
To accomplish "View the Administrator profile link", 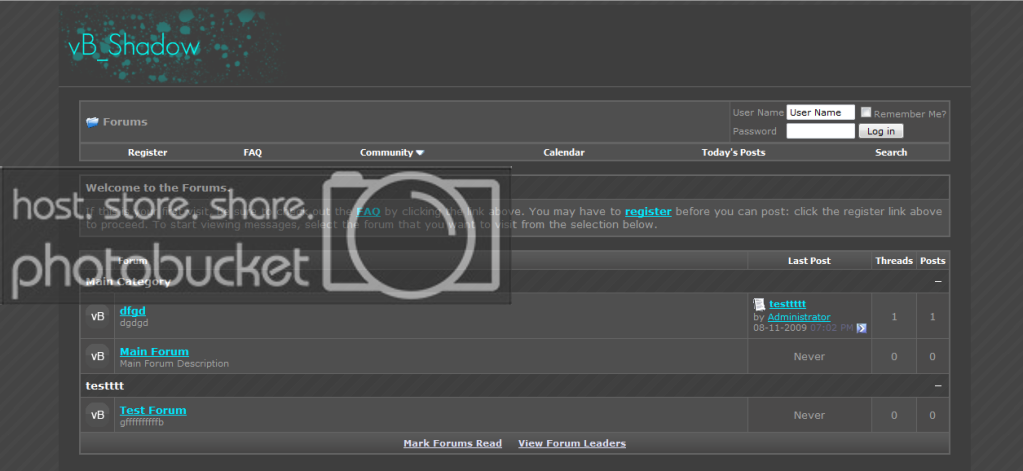I will [799, 317].
